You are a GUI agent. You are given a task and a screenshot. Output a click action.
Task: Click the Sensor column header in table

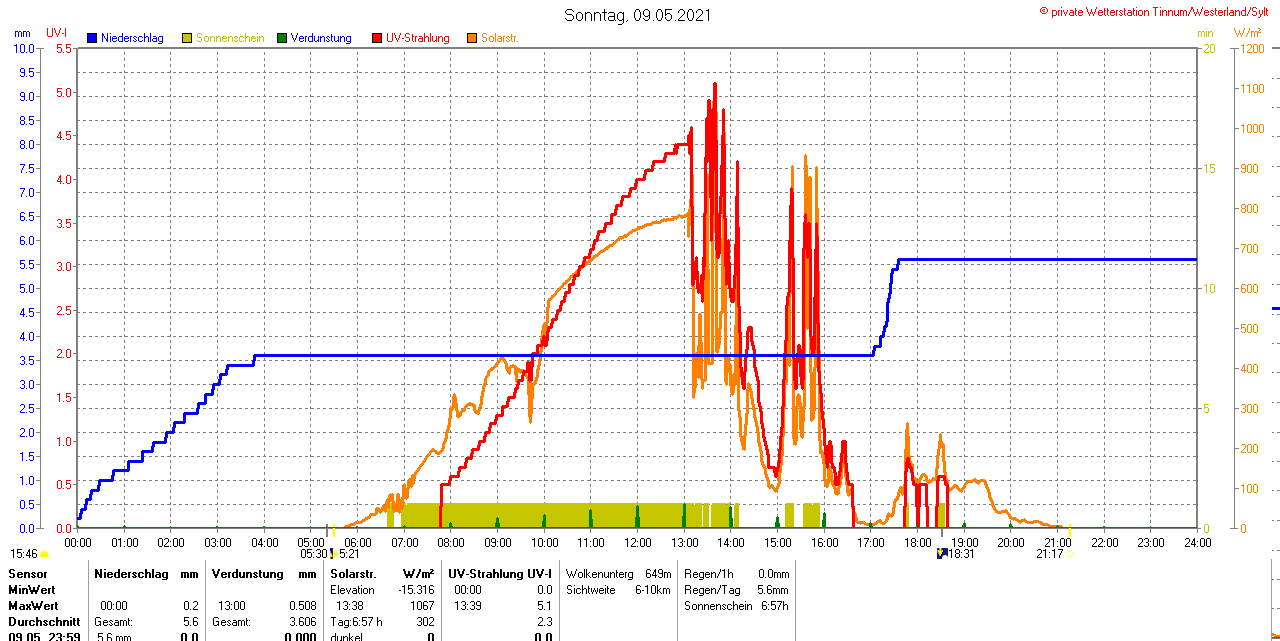pyautogui.click(x=28, y=574)
